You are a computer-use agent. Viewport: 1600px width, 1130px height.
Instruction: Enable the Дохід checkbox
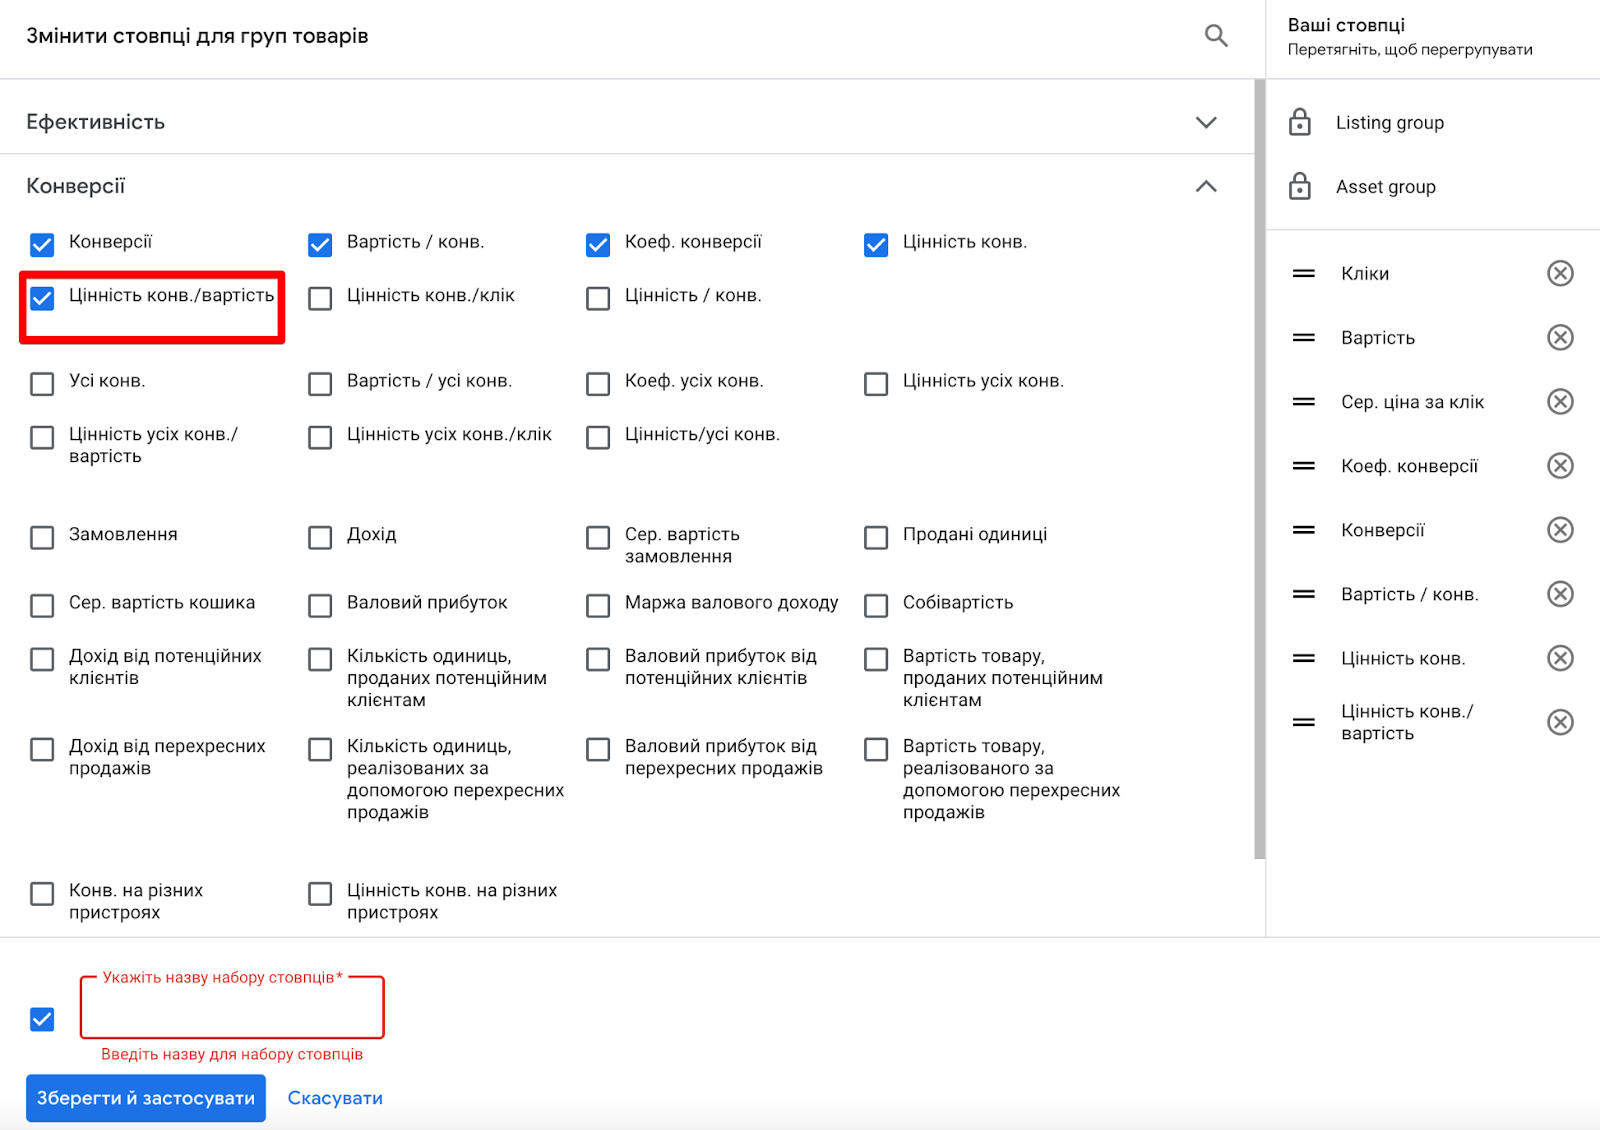point(320,537)
